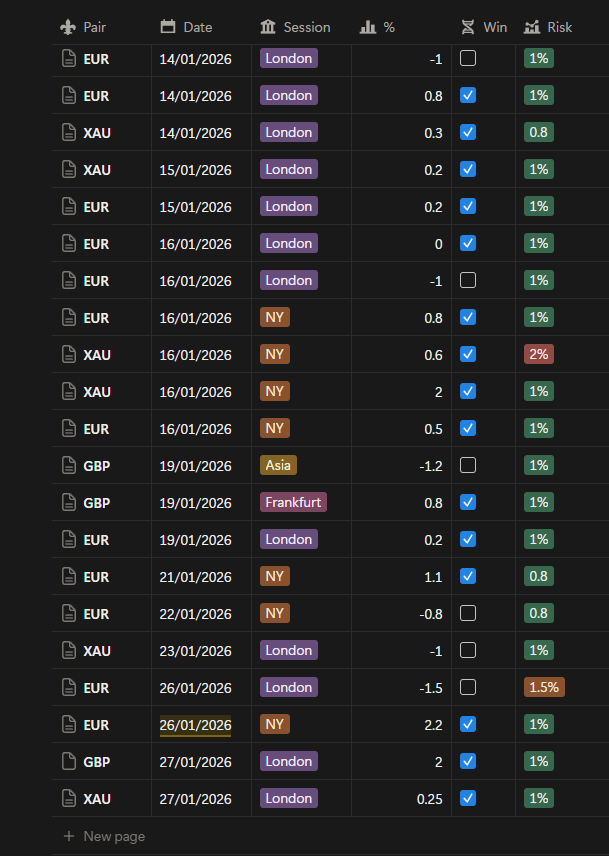Uncheck Win box for GBP Frankfurt row
This screenshot has height=856, width=609.
(468, 502)
